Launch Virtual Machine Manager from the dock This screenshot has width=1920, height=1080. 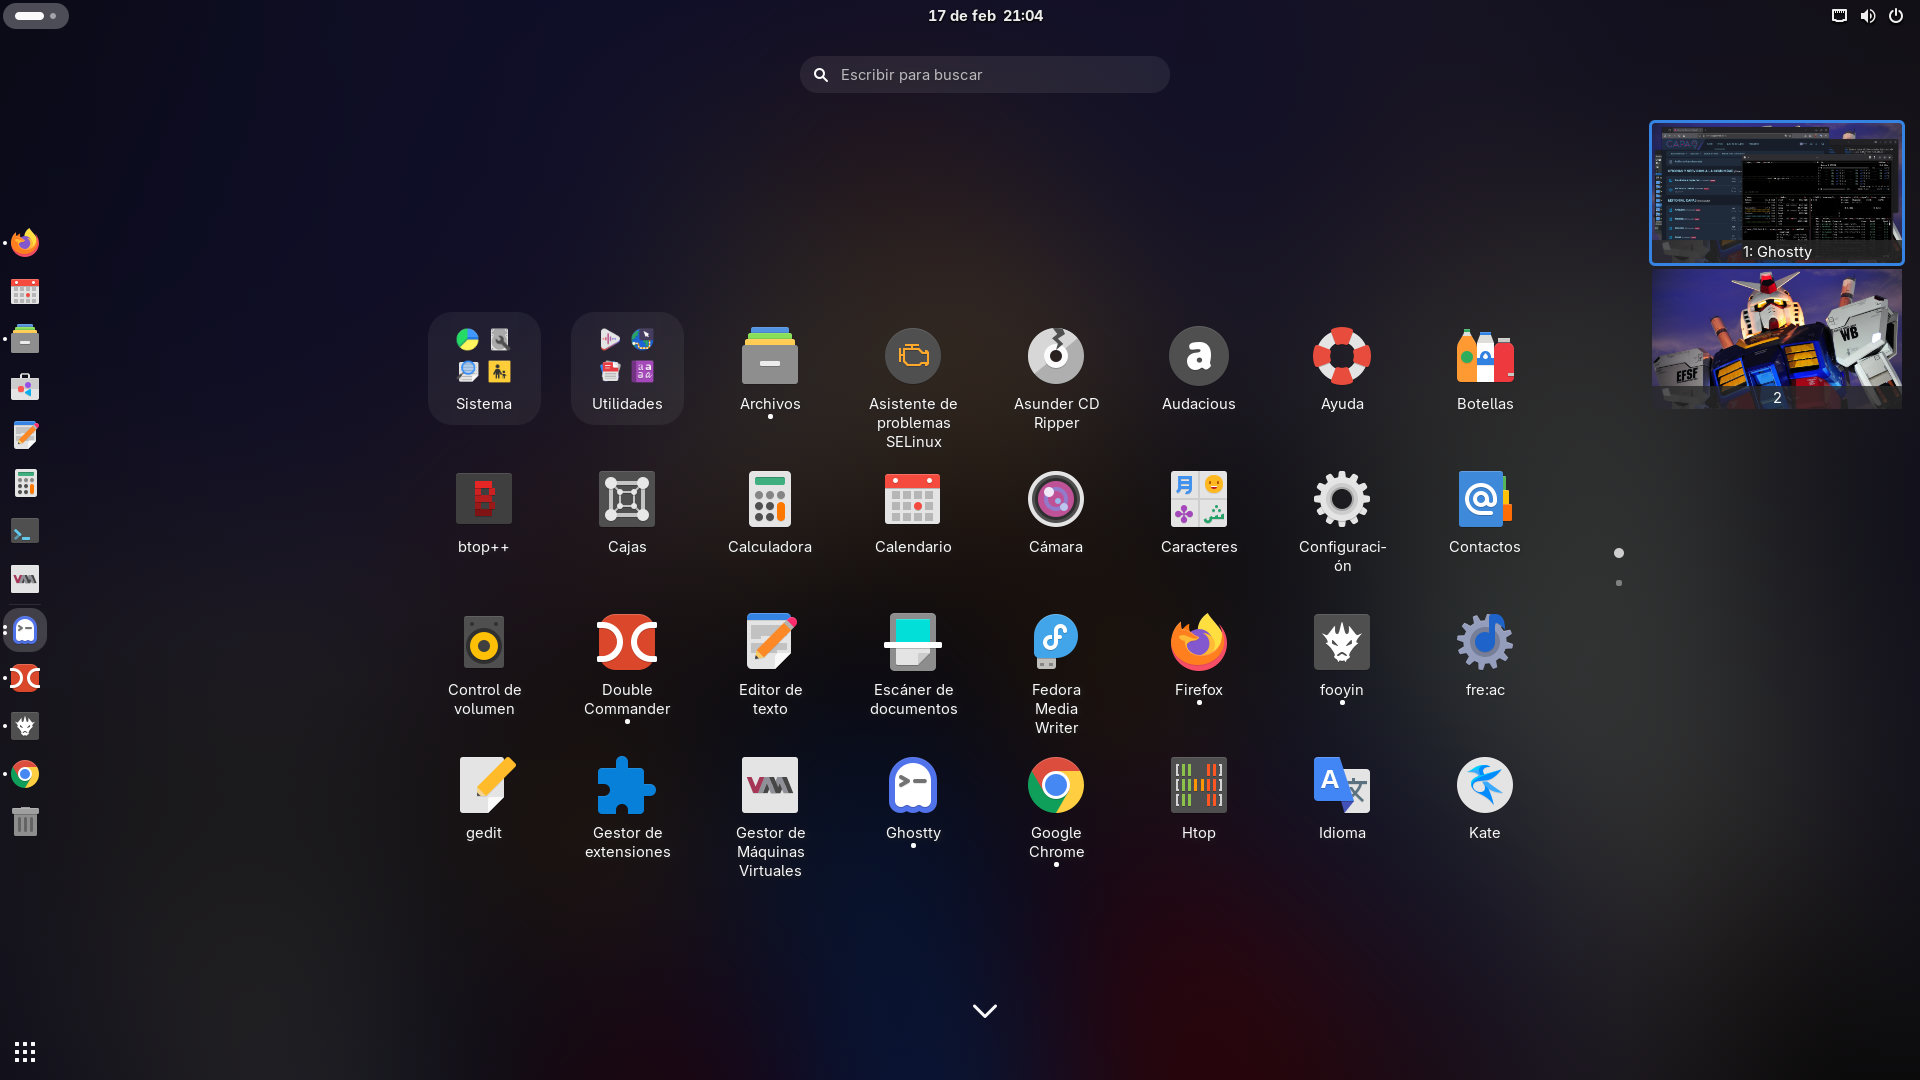[x=24, y=578]
